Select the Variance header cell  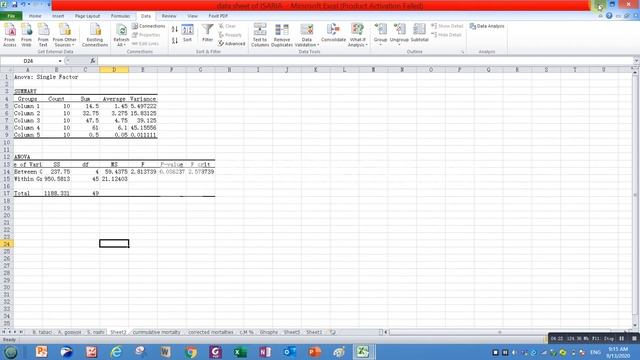(143, 99)
